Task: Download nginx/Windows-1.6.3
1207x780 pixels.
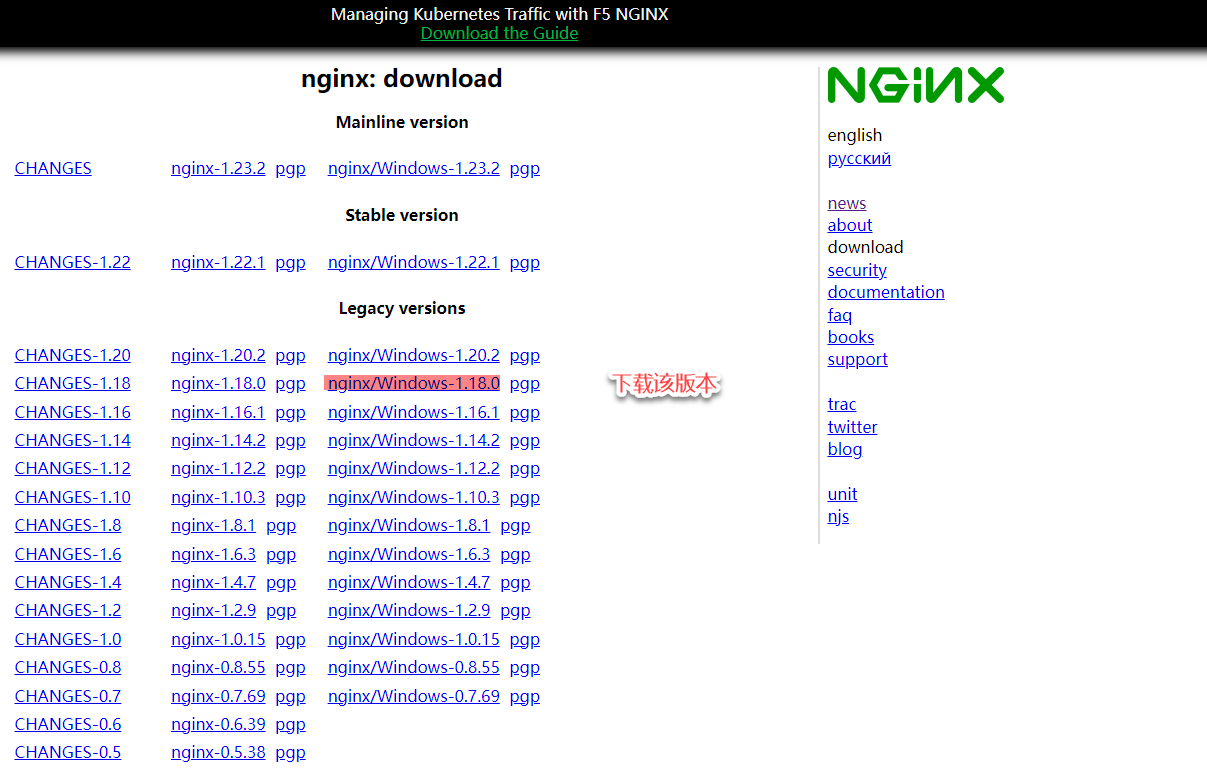Action: click(409, 554)
